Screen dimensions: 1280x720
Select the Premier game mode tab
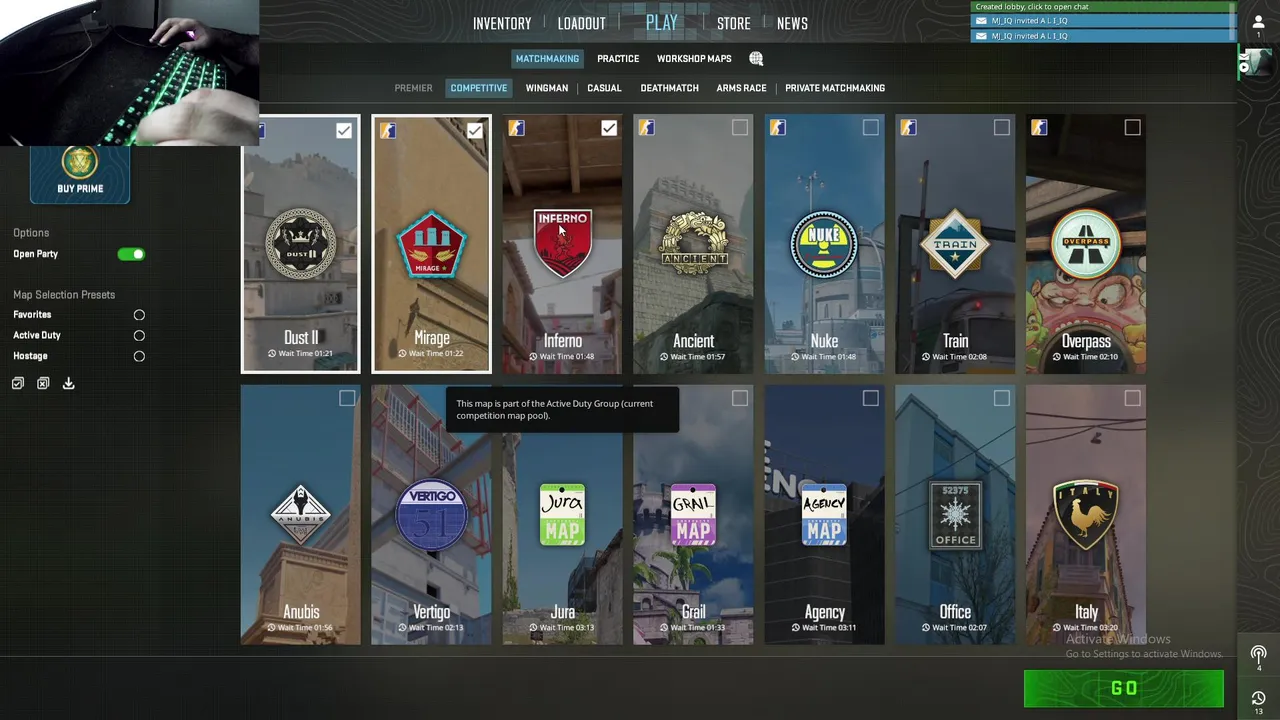(413, 88)
